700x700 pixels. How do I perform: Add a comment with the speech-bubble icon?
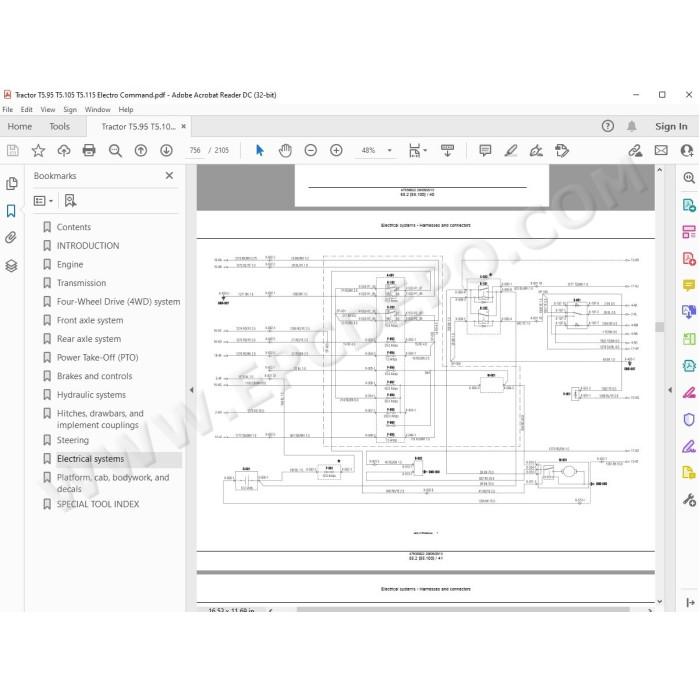tap(485, 150)
